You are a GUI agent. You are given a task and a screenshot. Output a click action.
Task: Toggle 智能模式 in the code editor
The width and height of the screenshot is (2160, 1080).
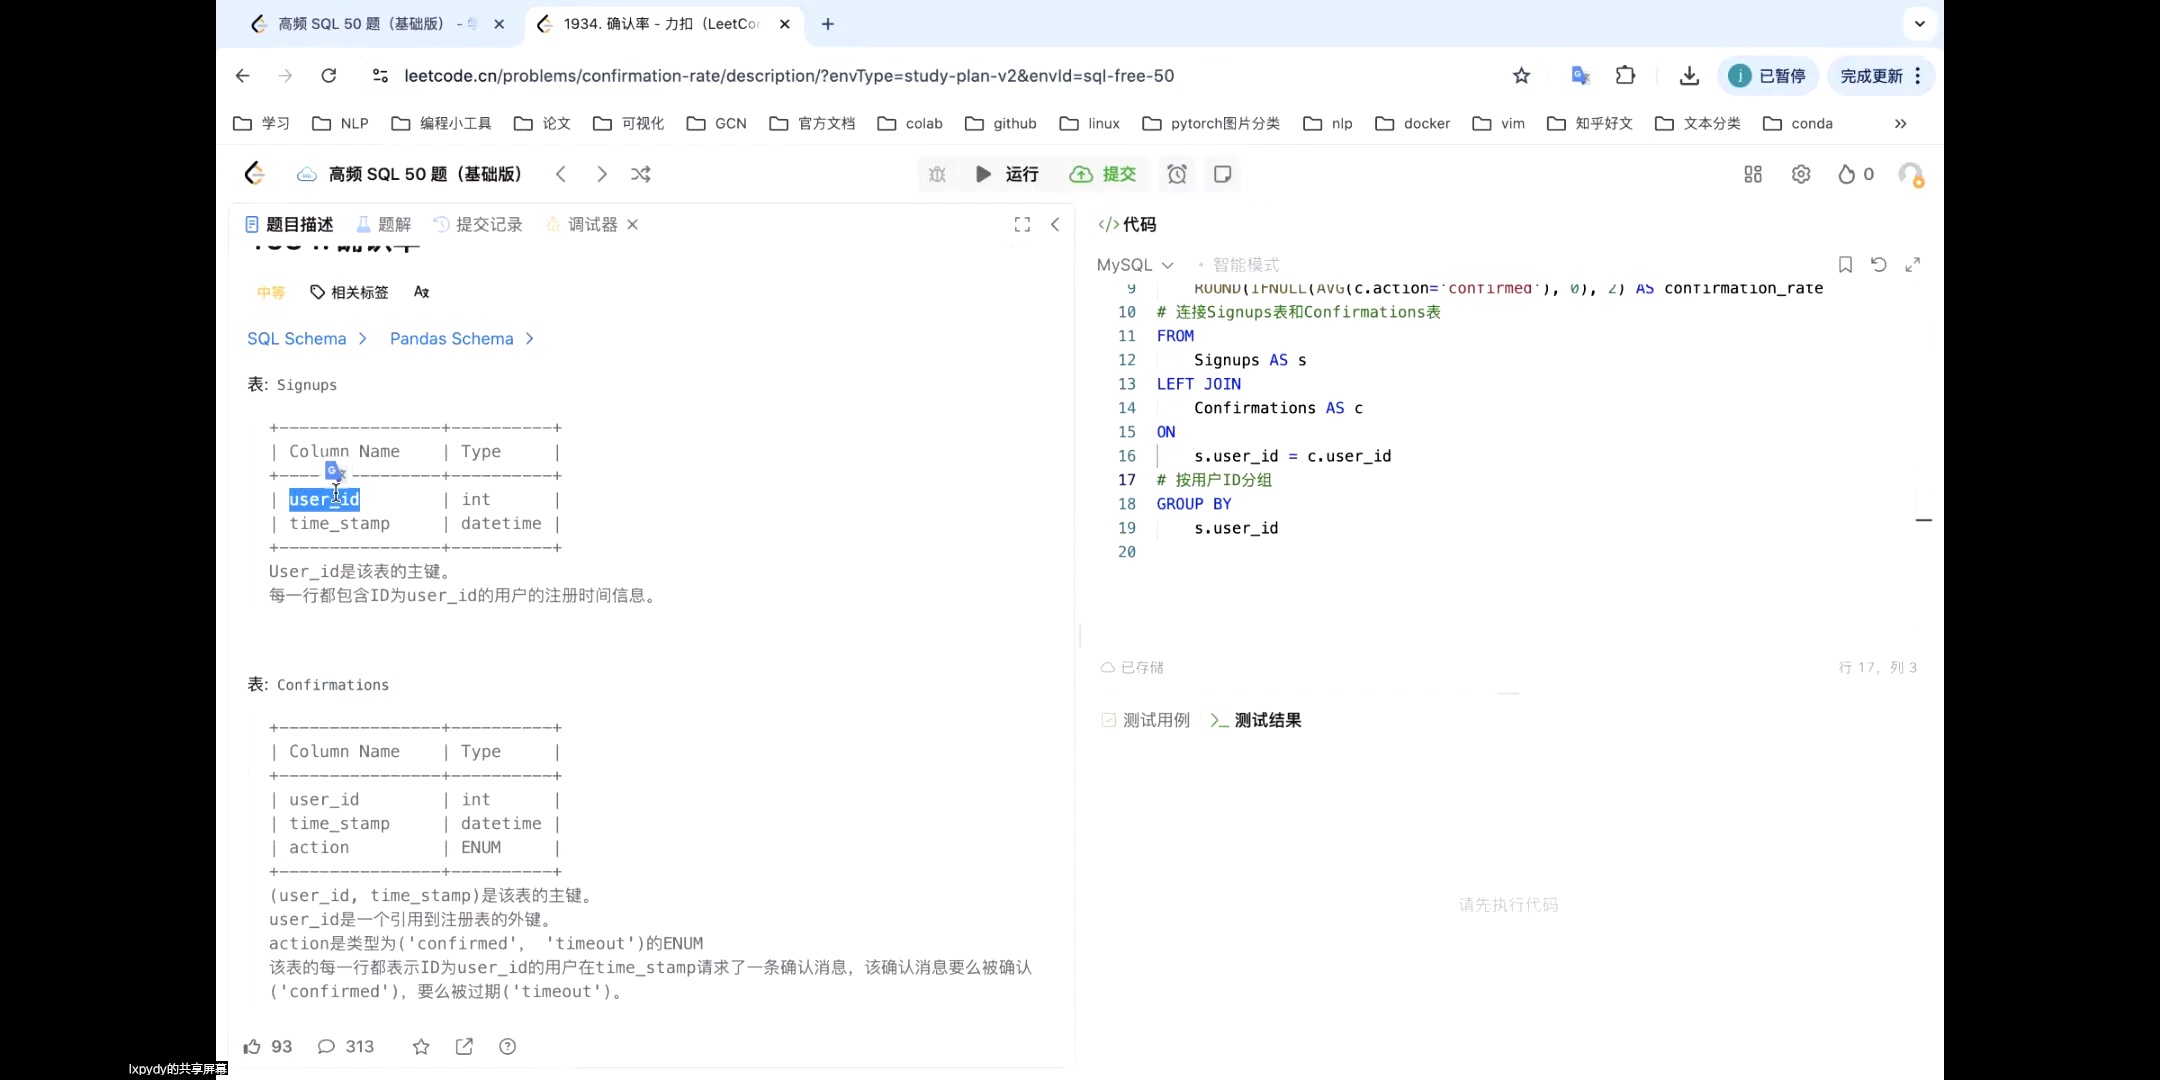1243,264
